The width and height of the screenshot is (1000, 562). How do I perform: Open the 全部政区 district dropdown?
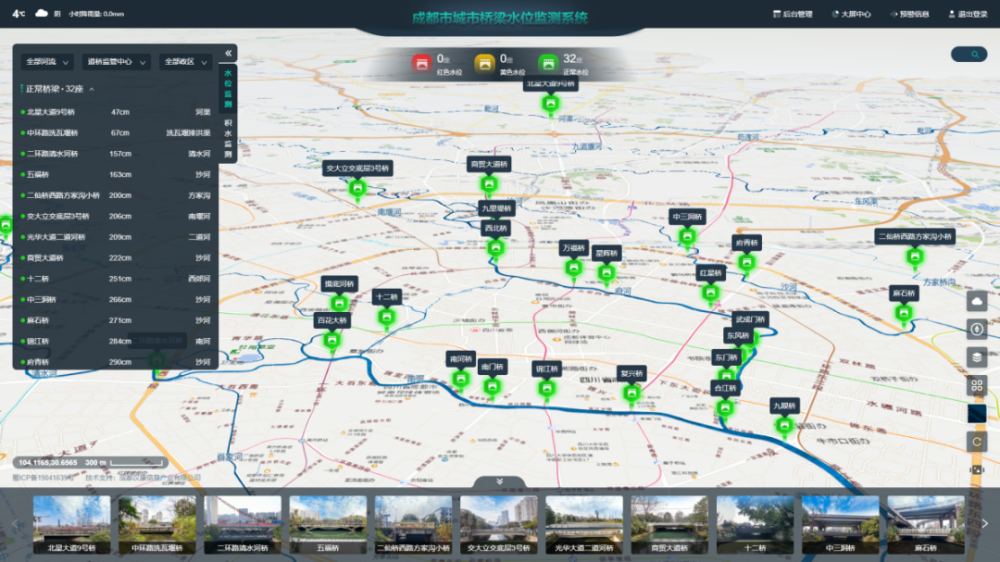click(185, 62)
